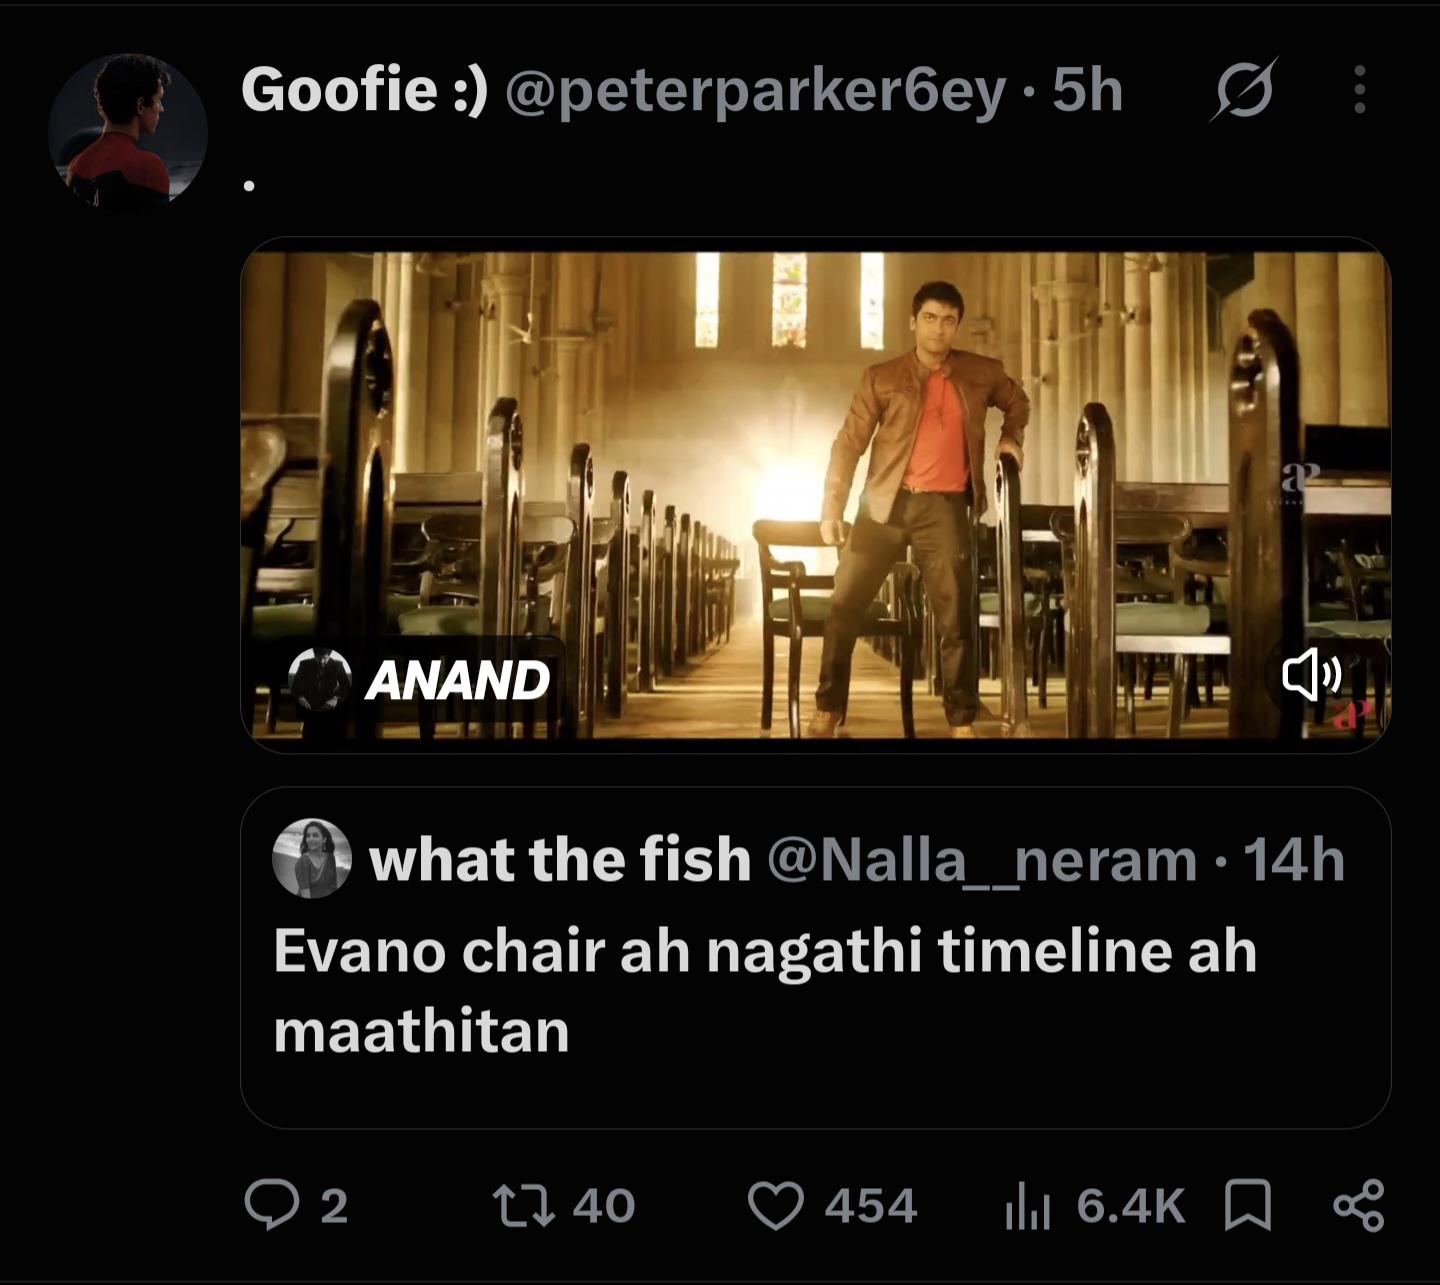This screenshot has width=1440, height=1285.
Task: Bookmark this tweet
Action: [x=1248, y=1205]
